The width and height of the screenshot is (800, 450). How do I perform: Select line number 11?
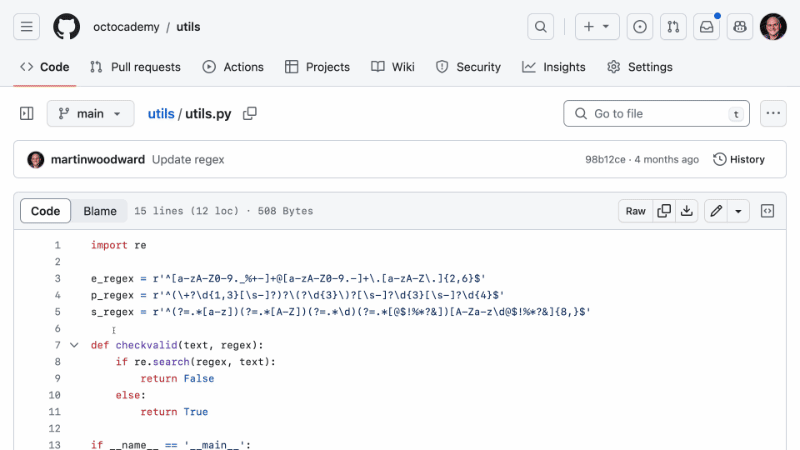pos(55,412)
